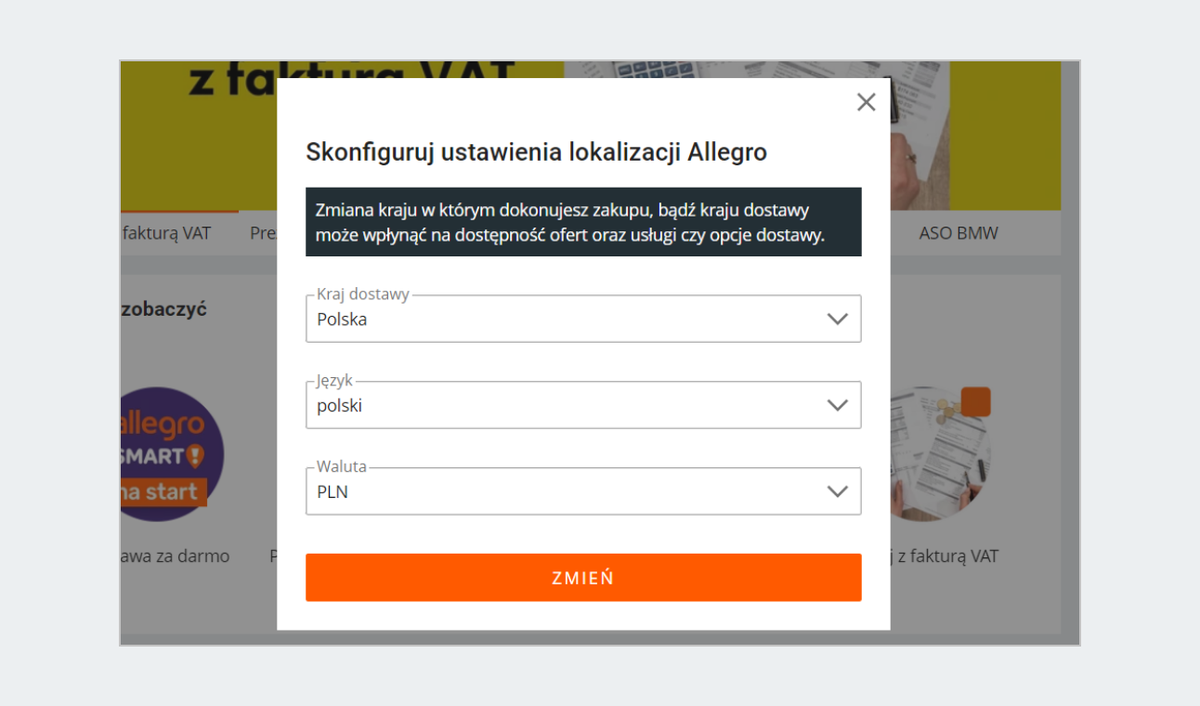Screen dimensions: 1200x706
Task: Click the 'zobaczyć' section heading
Action: point(165,309)
